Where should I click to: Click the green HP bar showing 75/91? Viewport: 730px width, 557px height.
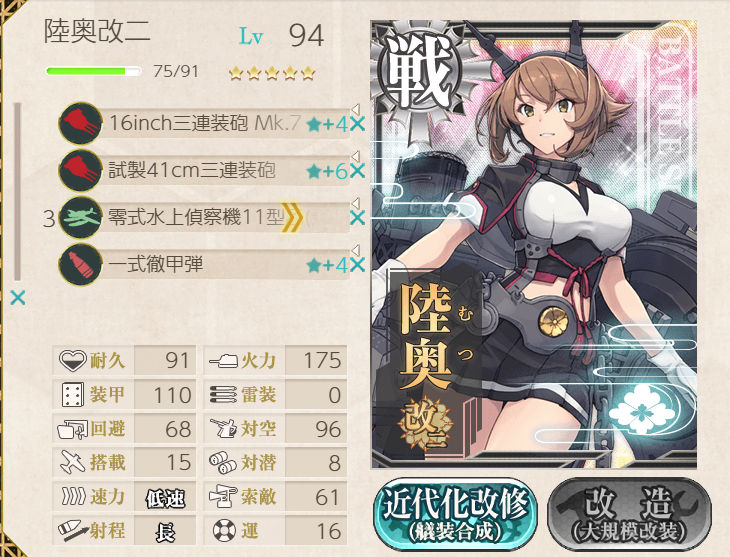coord(93,71)
